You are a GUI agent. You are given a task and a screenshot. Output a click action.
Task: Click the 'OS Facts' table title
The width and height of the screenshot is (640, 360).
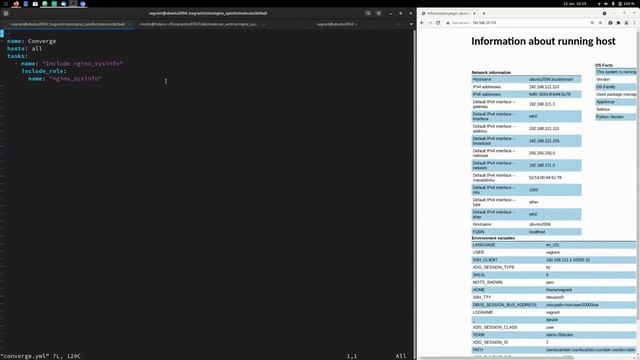[x=604, y=65]
